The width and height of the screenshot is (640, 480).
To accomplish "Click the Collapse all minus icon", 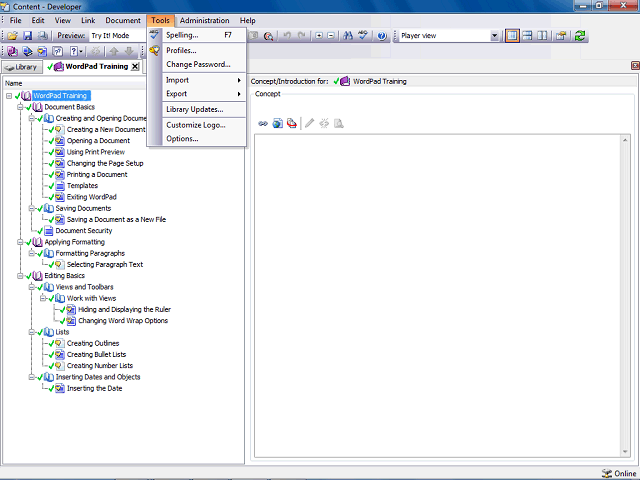I will (331, 36).
